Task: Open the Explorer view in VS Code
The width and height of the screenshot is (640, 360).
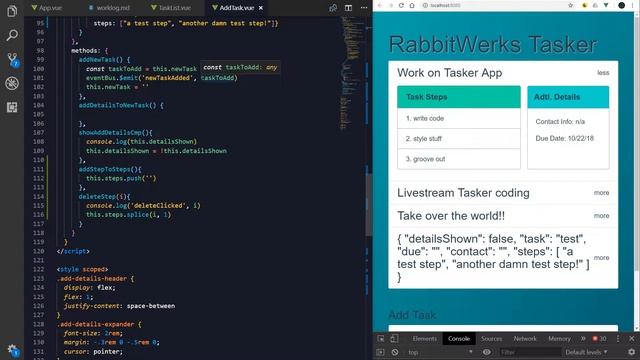Action: point(12,11)
